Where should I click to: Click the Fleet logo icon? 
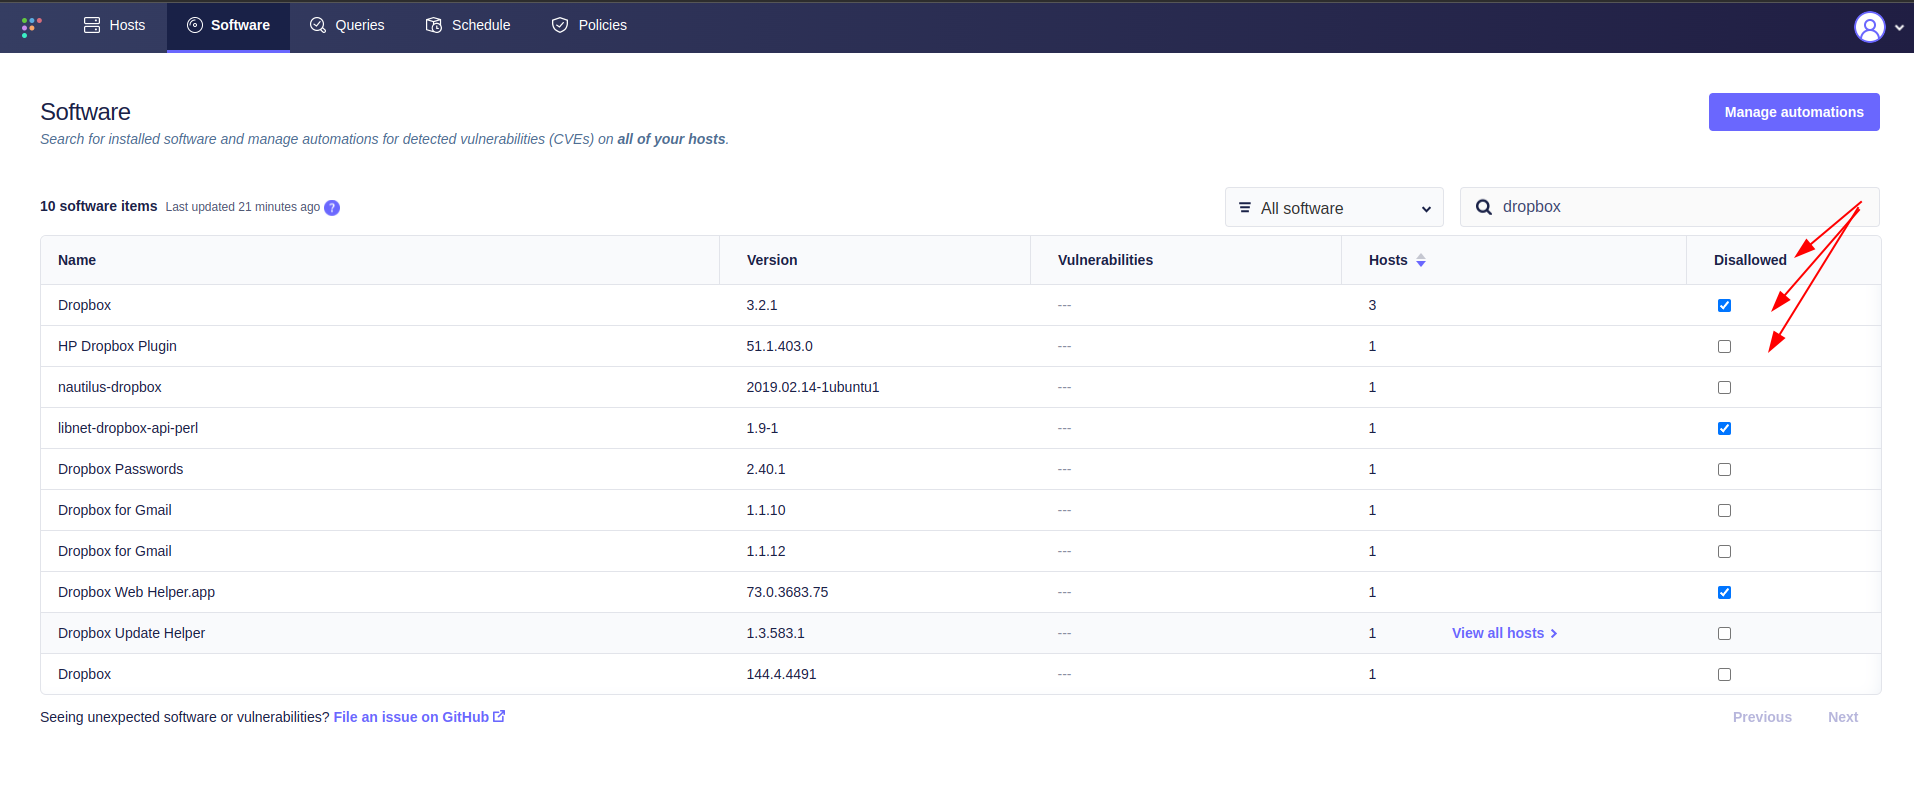click(x=31, y=27)
